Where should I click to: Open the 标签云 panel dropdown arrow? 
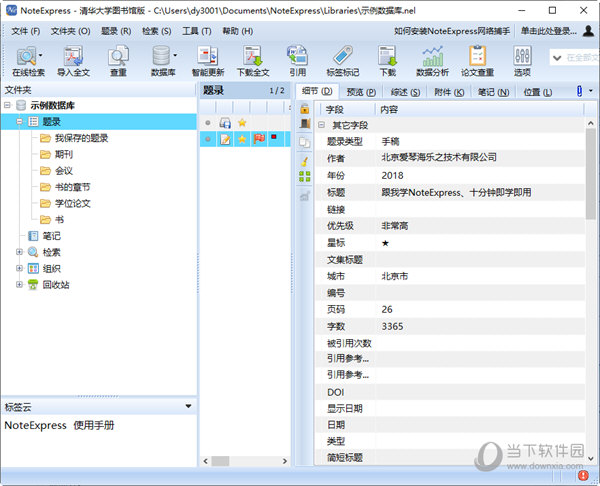point(188,406)
